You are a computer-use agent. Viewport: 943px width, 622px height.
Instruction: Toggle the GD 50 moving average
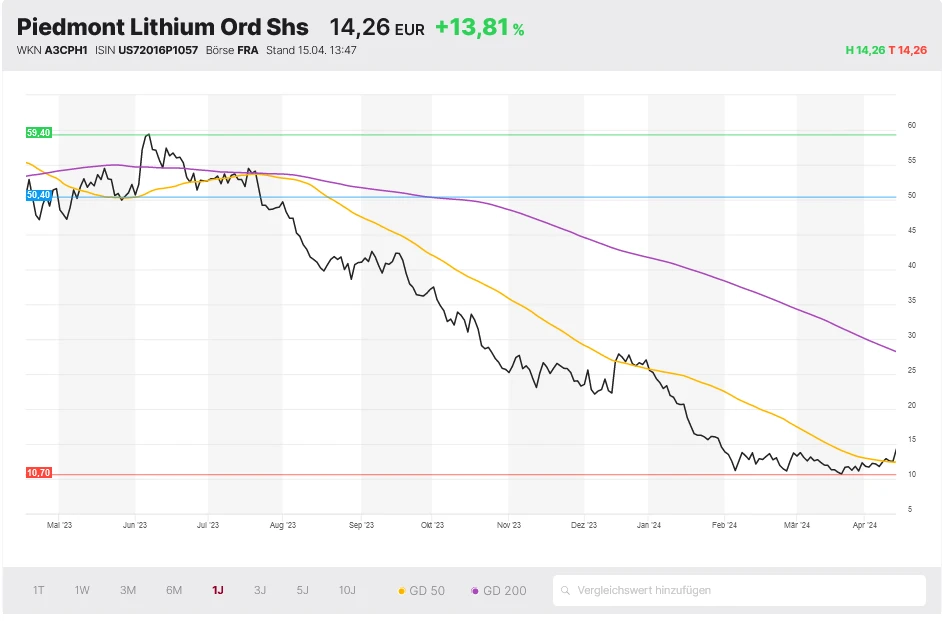tap(420, 591)
